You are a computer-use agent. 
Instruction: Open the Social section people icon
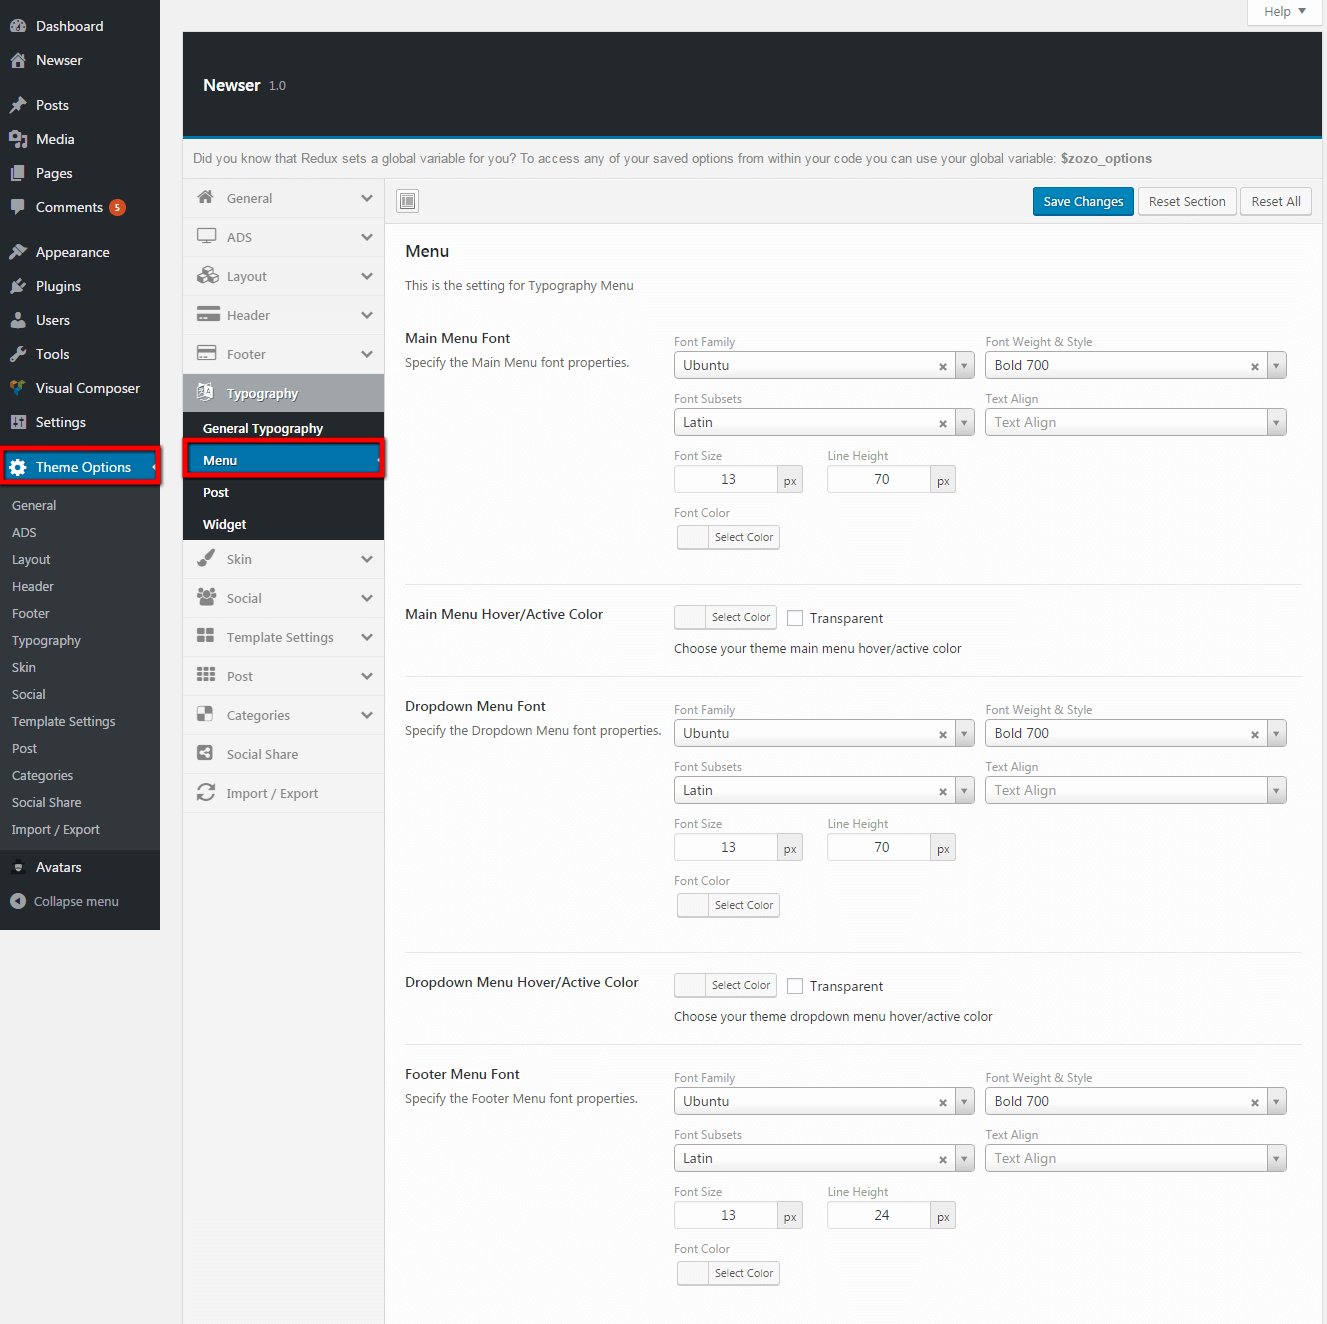(x=206, y=597)
